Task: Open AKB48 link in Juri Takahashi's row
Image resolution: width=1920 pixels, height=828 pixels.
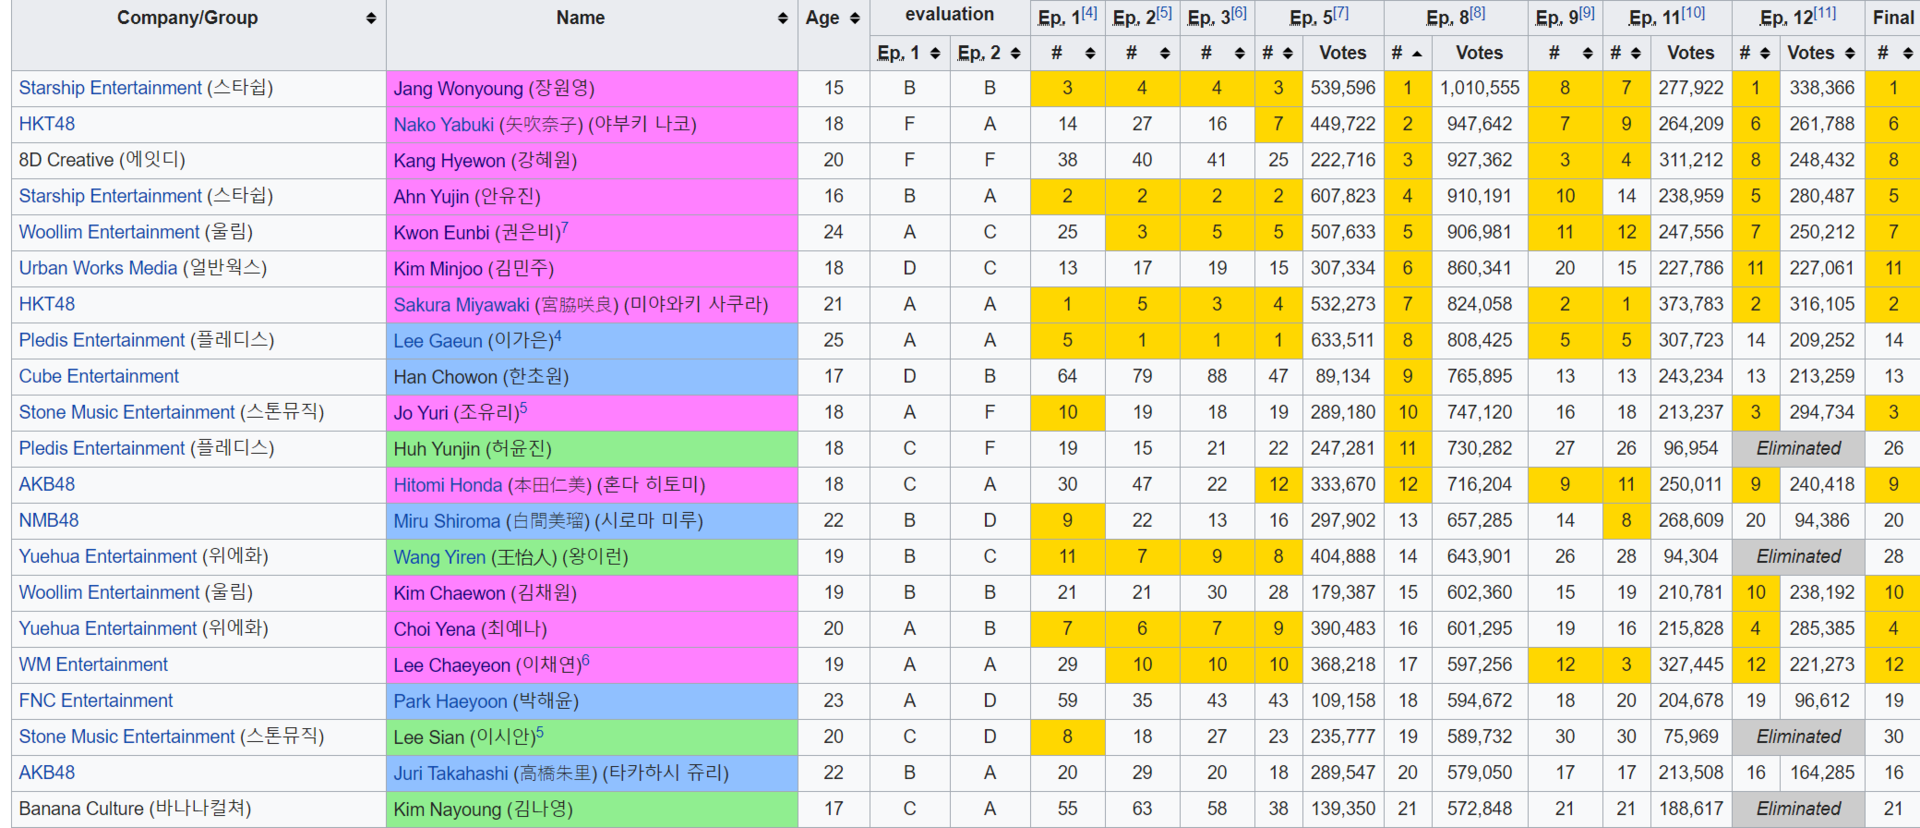Action: click(47, 772)
